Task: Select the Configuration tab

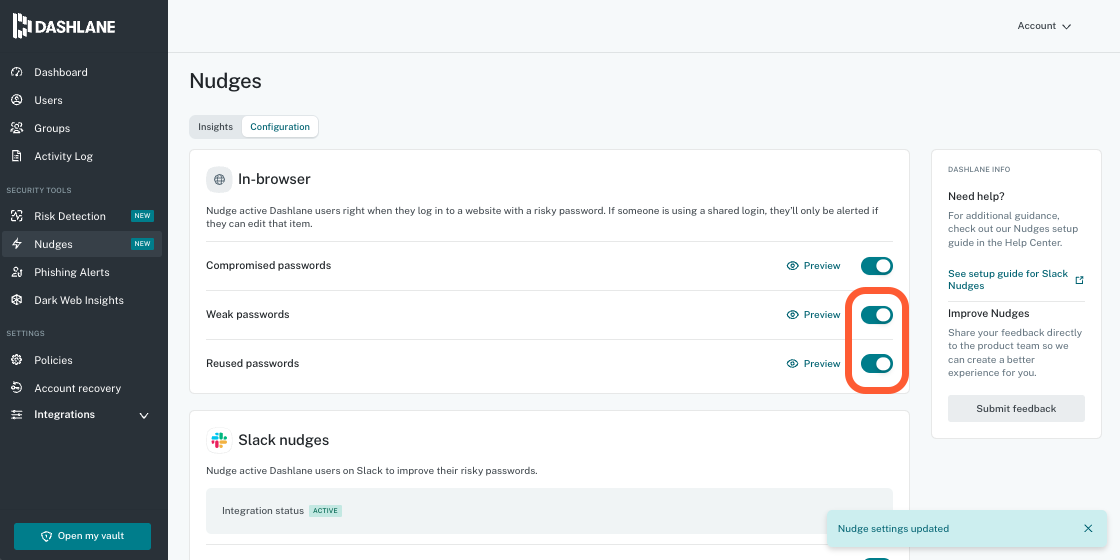Action: point(280,127)
